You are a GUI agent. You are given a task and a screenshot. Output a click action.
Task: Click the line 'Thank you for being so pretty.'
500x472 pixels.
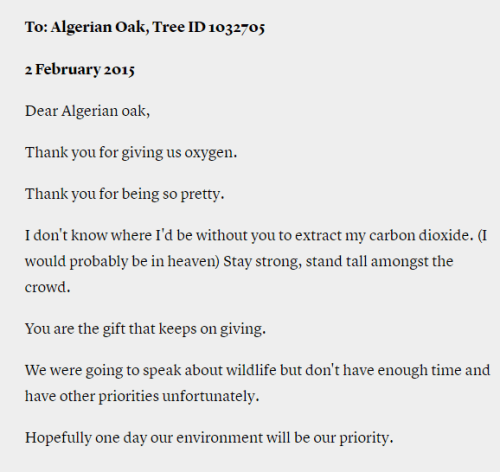[x=125, y=194]
